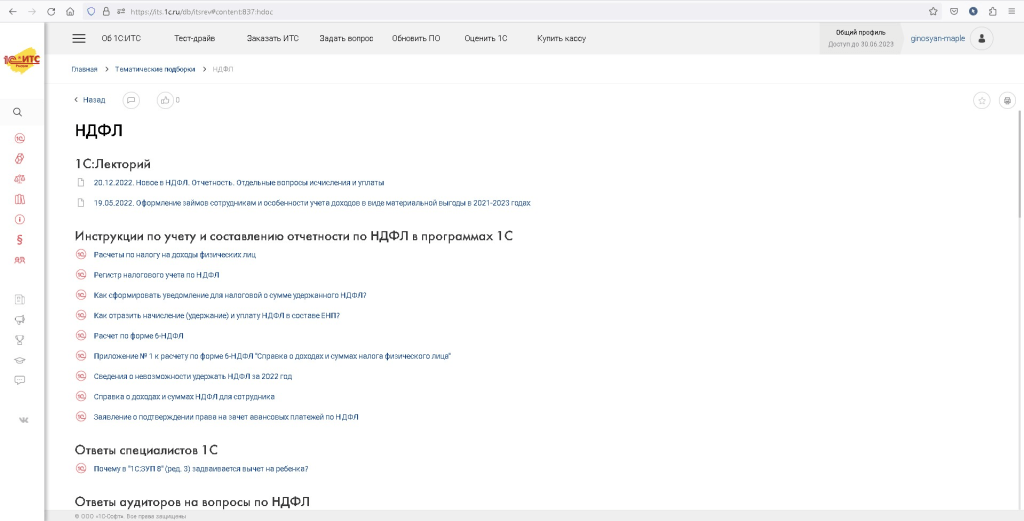Click the Тематические подборки breadcrumb
1024x521 pixels.
coord(155,69)
